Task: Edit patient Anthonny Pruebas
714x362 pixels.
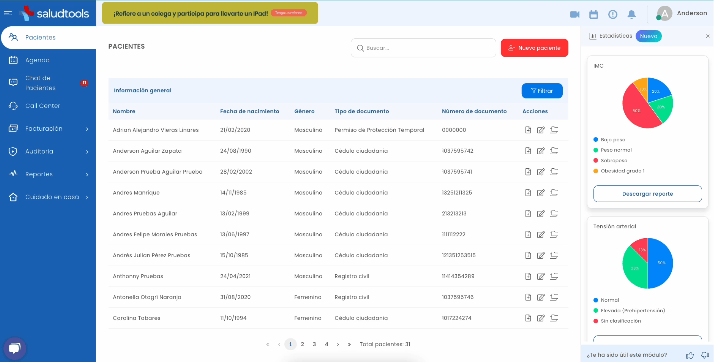Action: coord(541,276)
